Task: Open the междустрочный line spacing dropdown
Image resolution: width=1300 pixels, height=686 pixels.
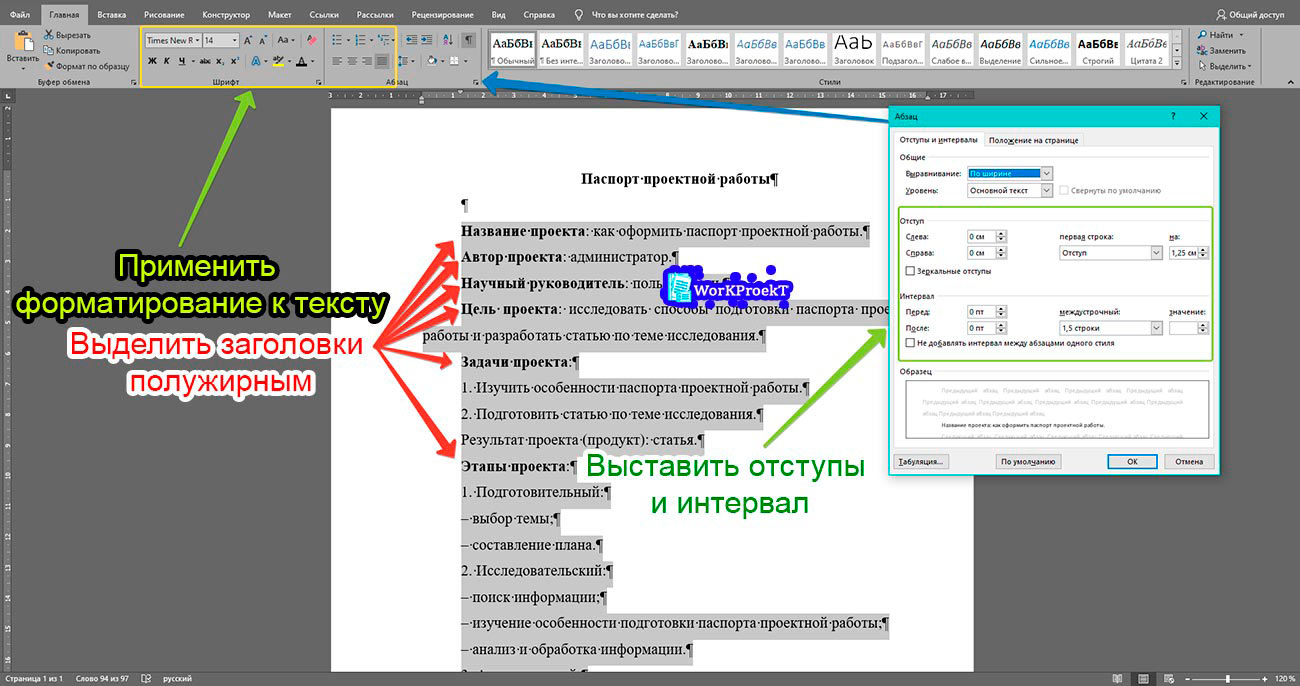Action: tap(1156, 328)
